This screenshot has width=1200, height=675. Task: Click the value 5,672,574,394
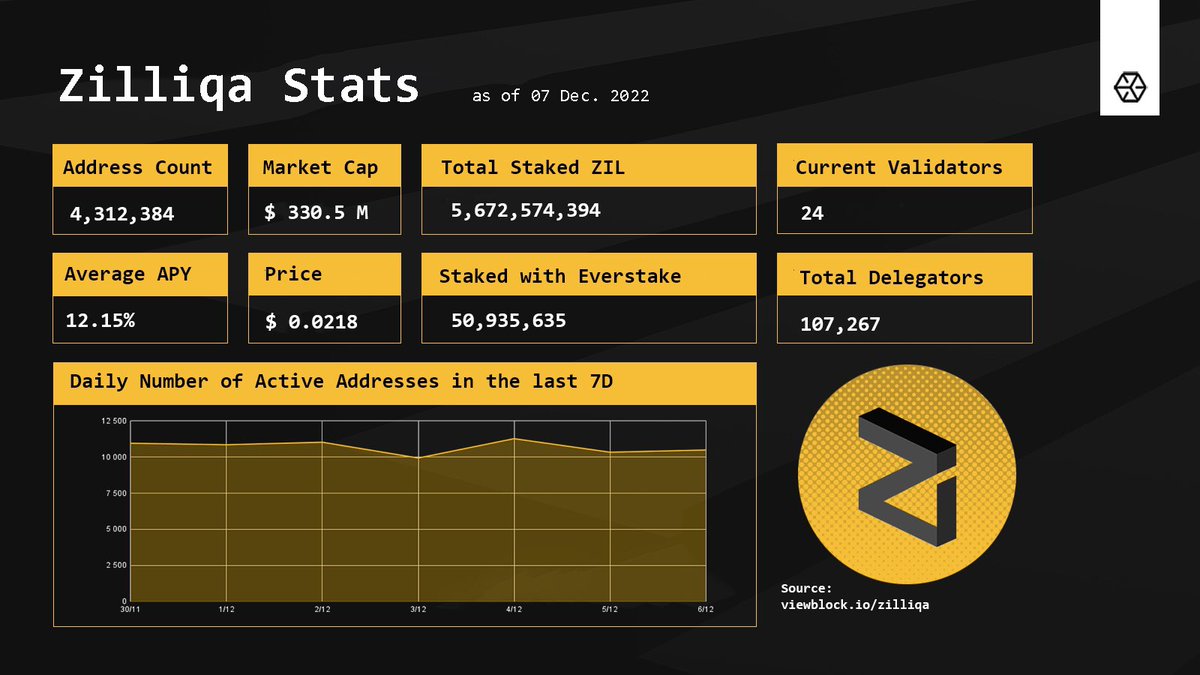coord(526,211)
